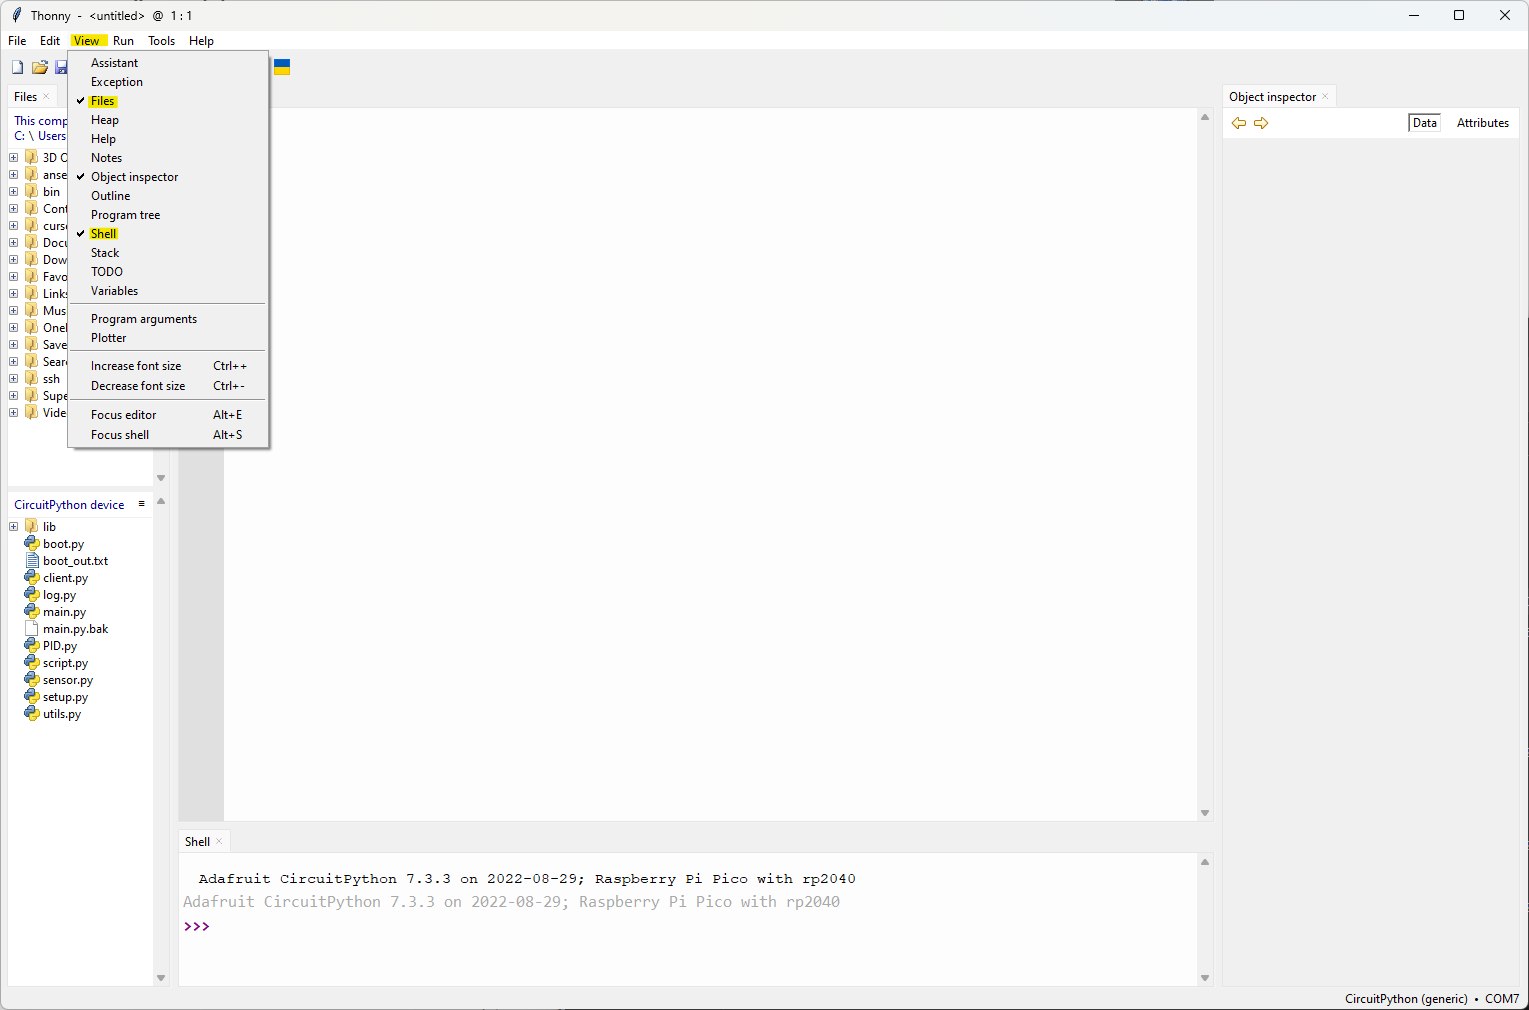Expand the Links folder node
Viewport: 1529px width, 1010px height.
pyautogui.click(x=14, y=293)
